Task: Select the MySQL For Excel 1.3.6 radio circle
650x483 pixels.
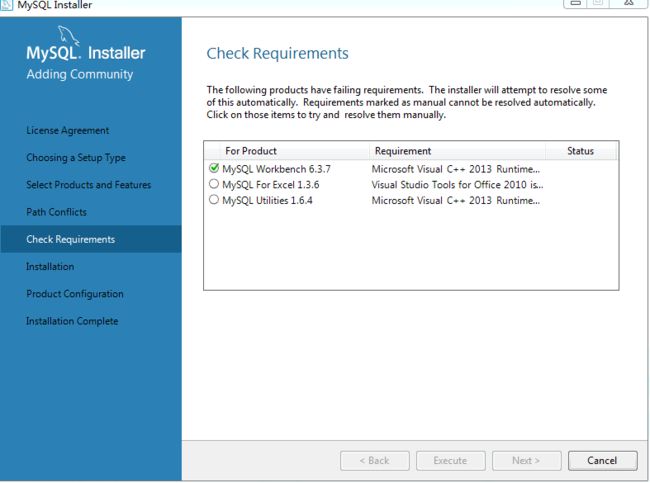Action: tap(214, 184)
